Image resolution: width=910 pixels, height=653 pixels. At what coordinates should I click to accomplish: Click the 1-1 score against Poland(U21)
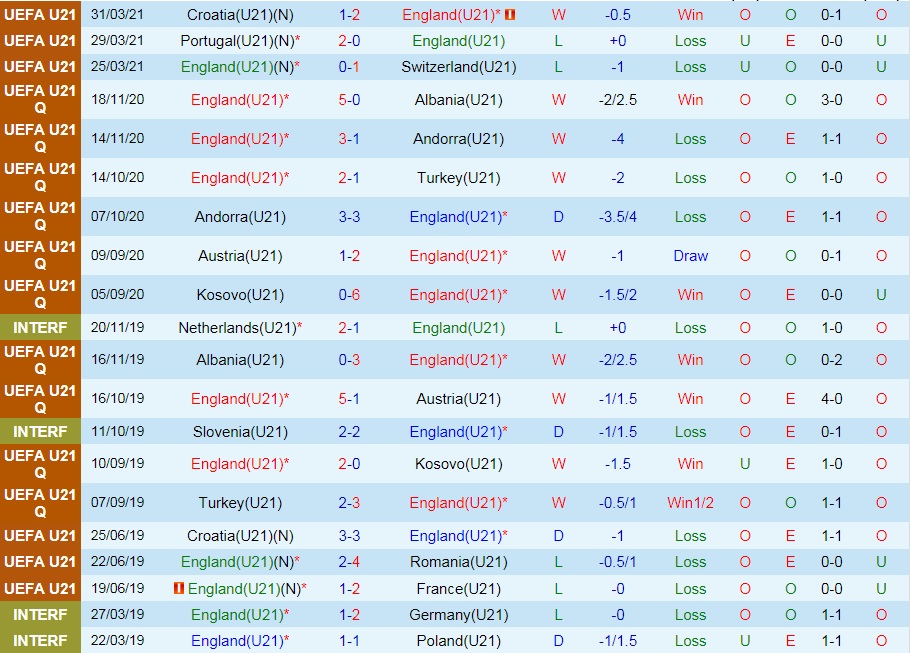coord(349,641)
